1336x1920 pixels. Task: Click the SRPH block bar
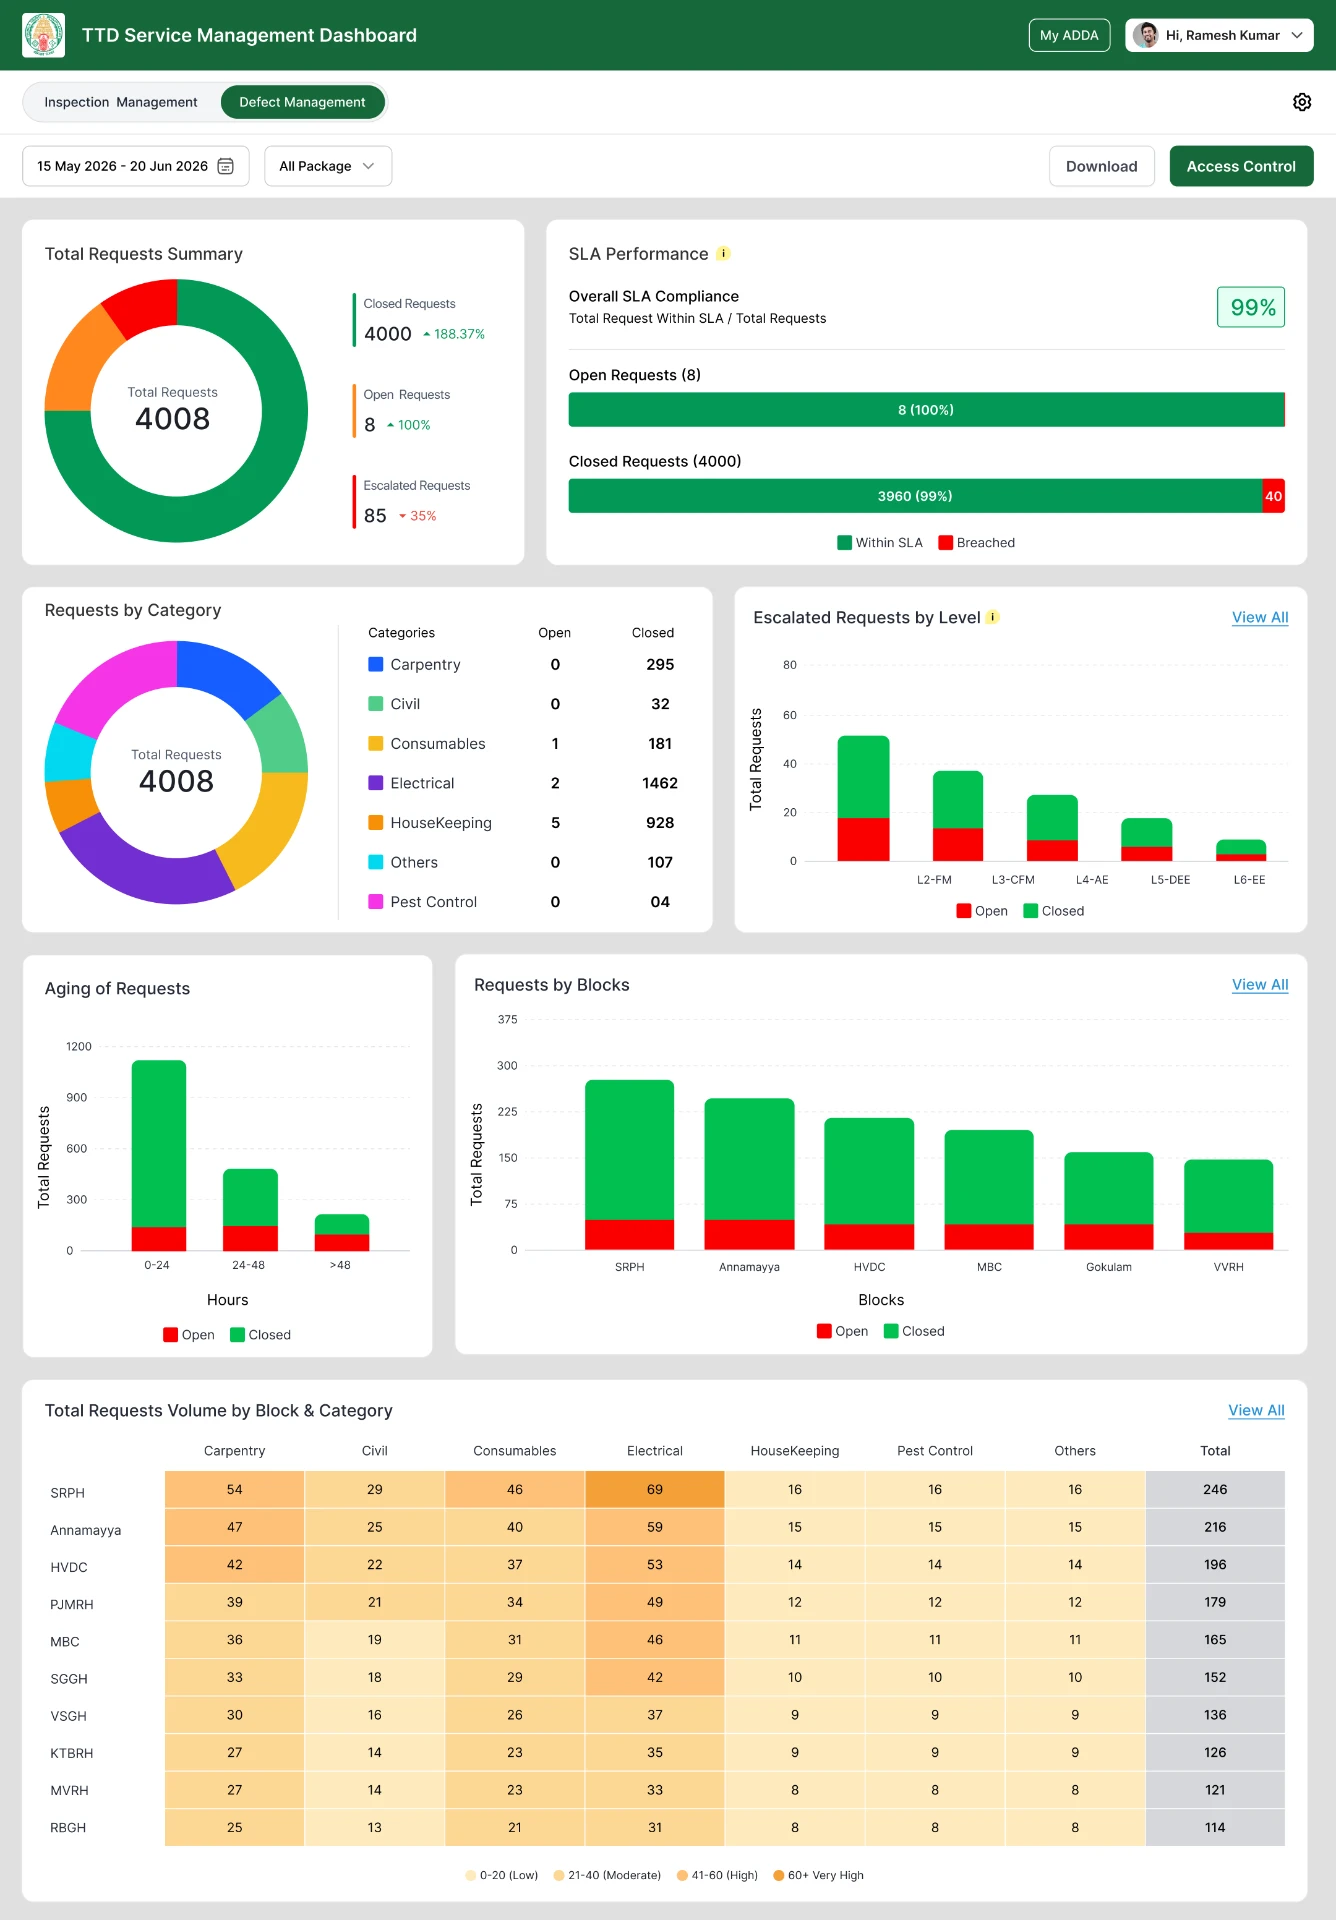click(x=629, y=1164)
